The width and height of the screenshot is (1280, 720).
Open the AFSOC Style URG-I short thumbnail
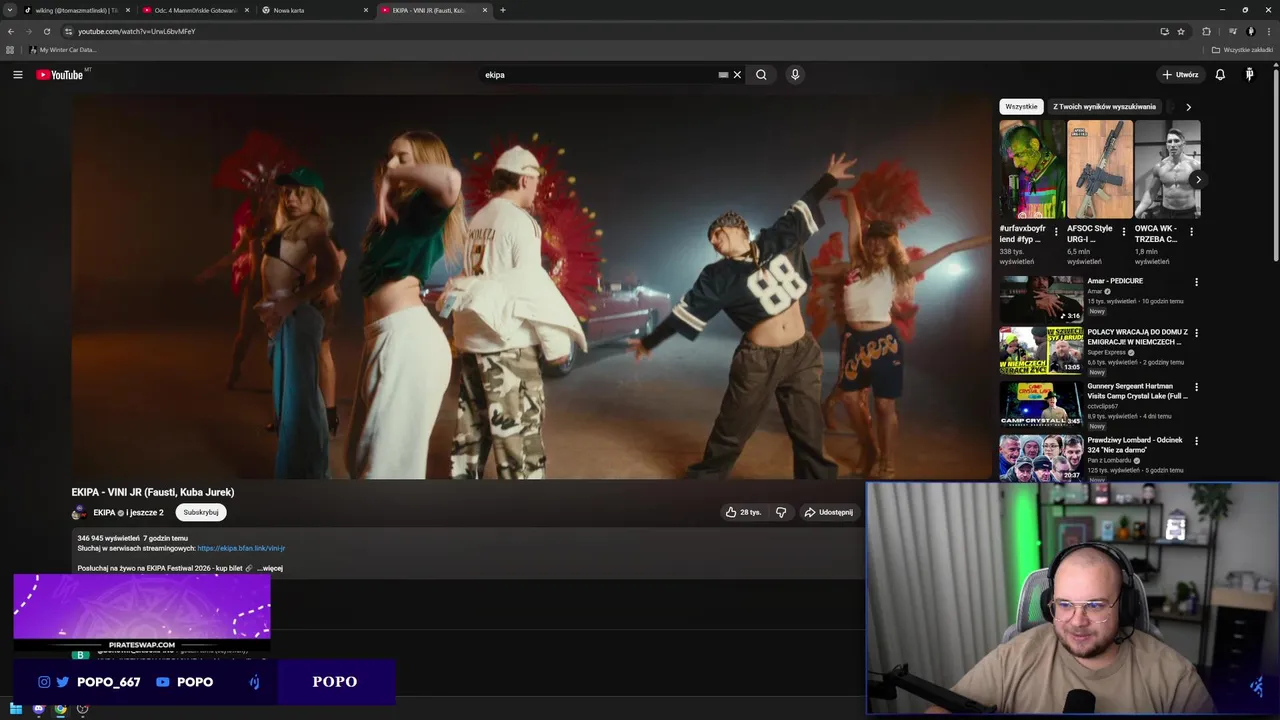pos(1100,169)
